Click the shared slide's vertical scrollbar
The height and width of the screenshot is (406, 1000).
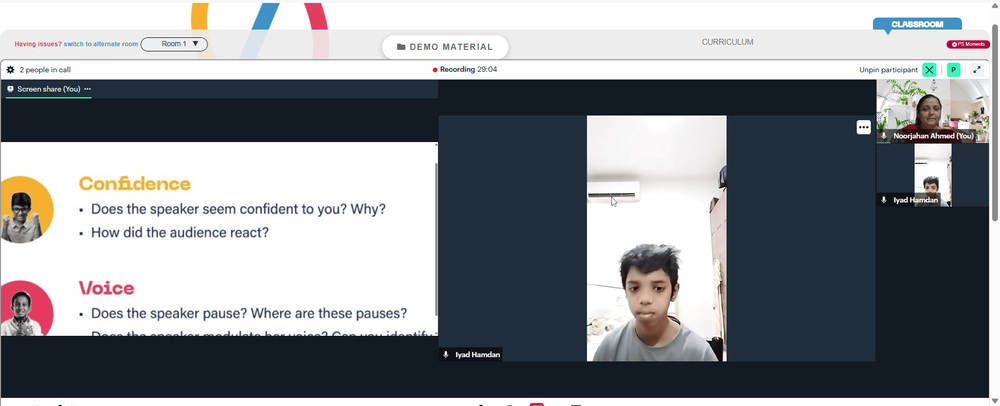click(436, 238)
